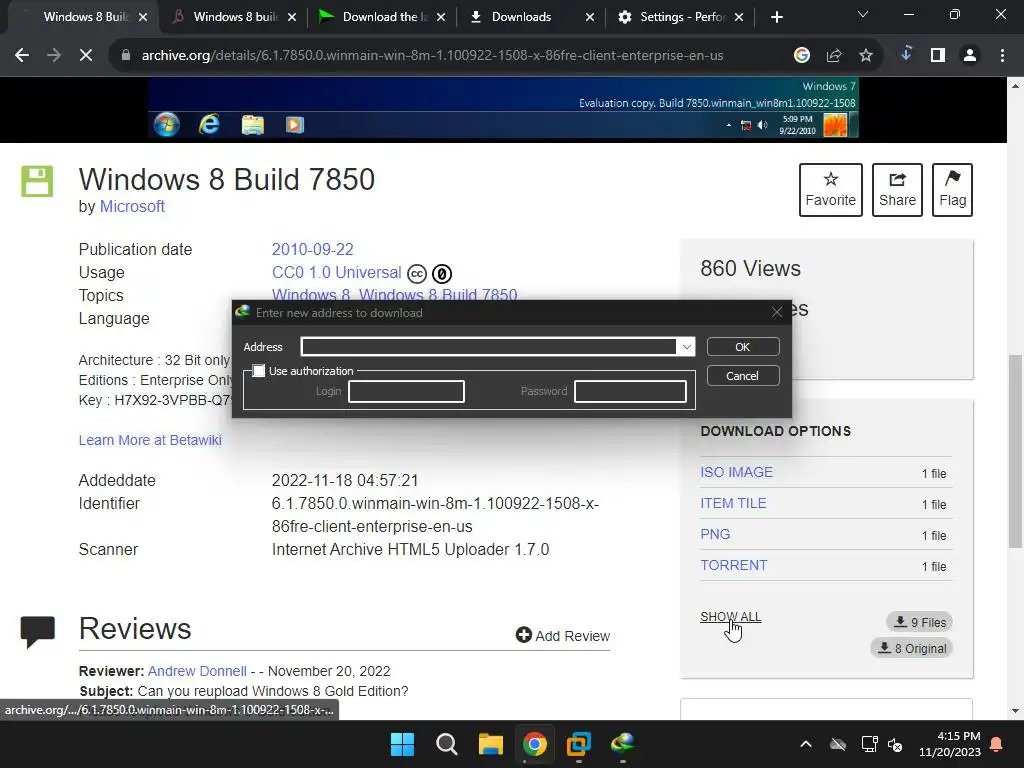Click the green floppy disk software icon

click(x=37, y=181)
